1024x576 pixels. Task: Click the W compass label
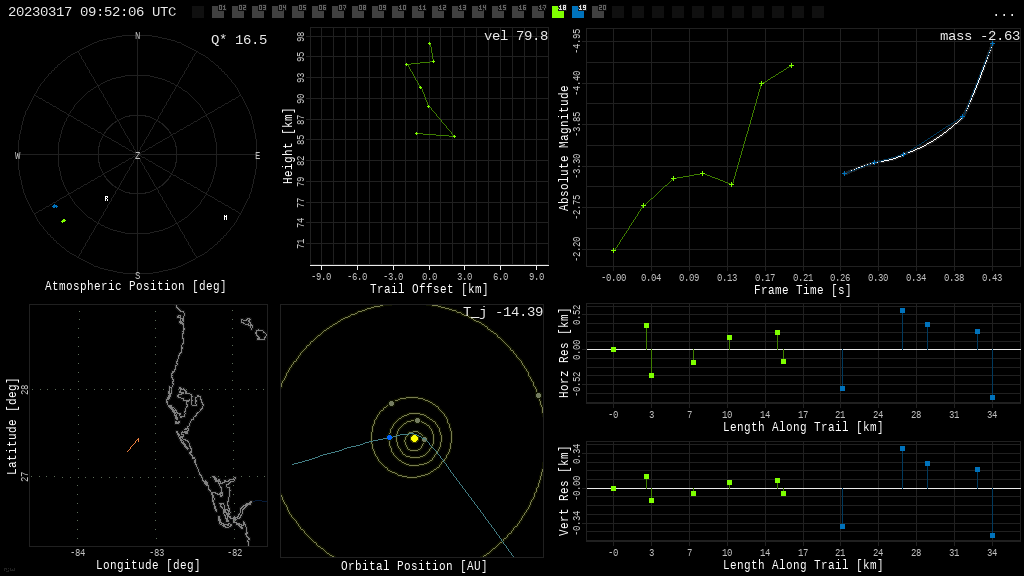pos(18,155)
